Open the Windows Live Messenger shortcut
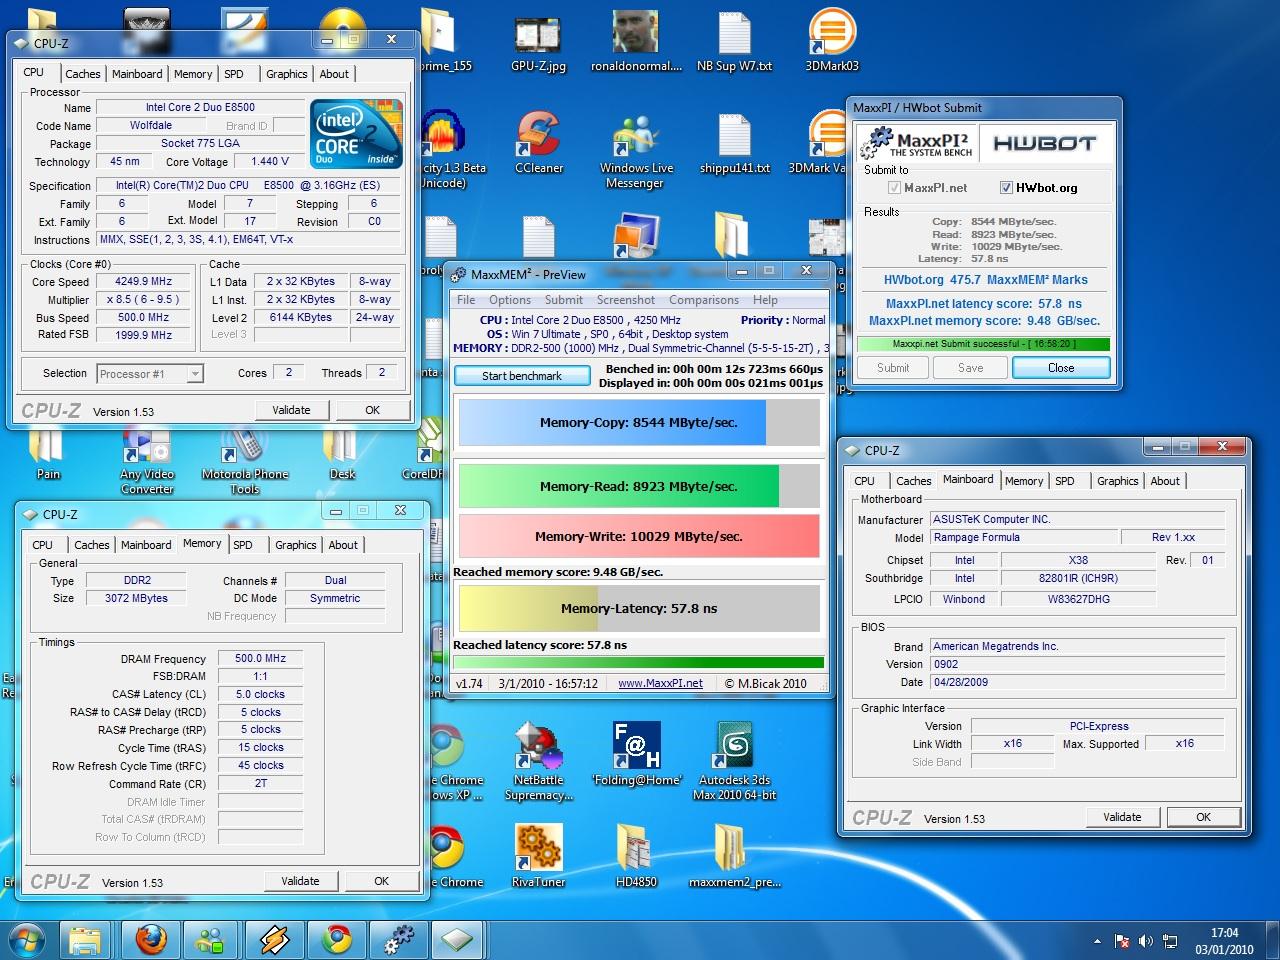The width and height of the screenshot is (1280, 960). tap(636, 150)
